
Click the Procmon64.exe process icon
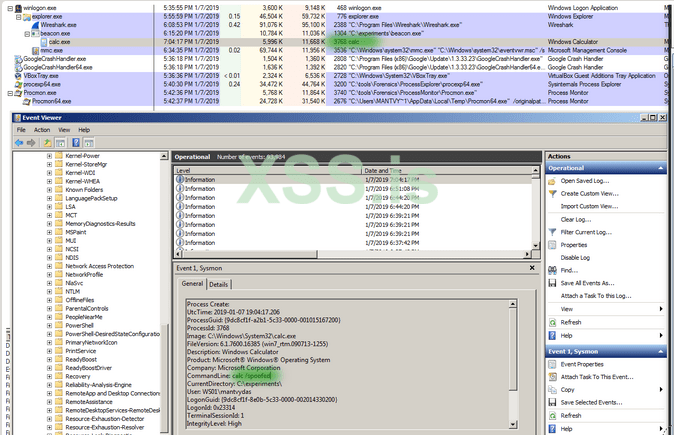click(x=27, y=101)
